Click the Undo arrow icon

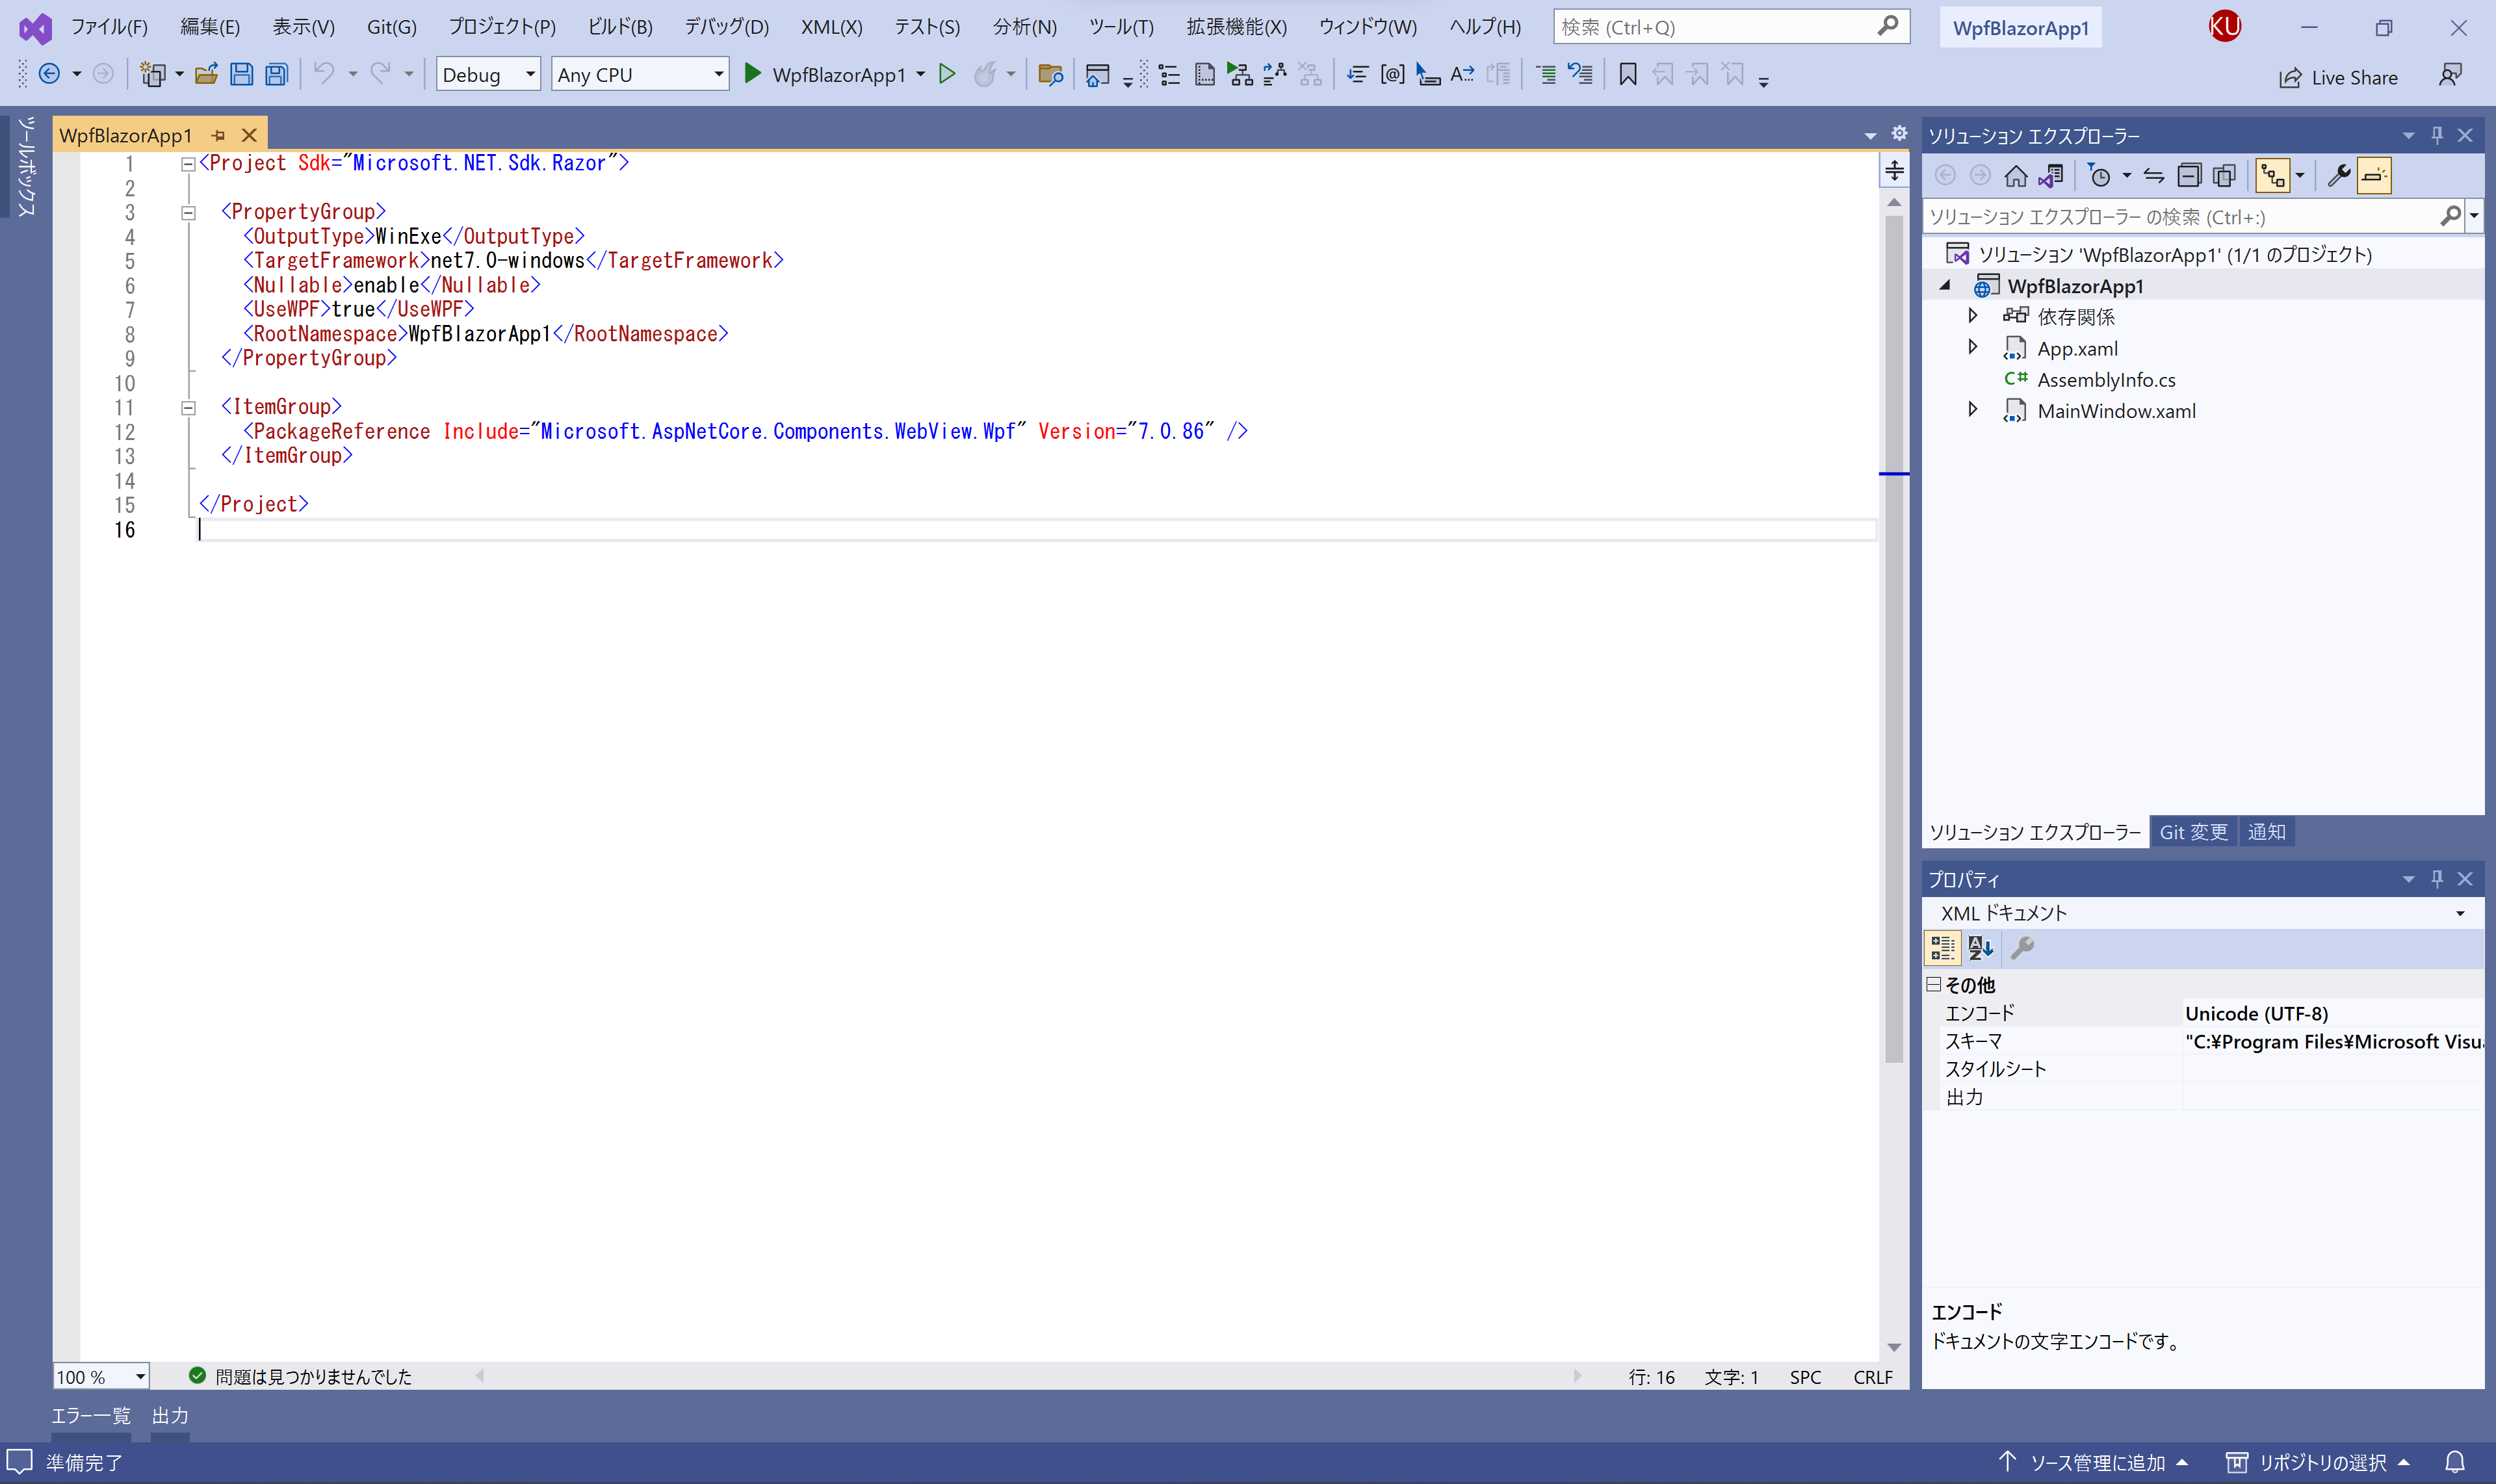click(324, 73)
